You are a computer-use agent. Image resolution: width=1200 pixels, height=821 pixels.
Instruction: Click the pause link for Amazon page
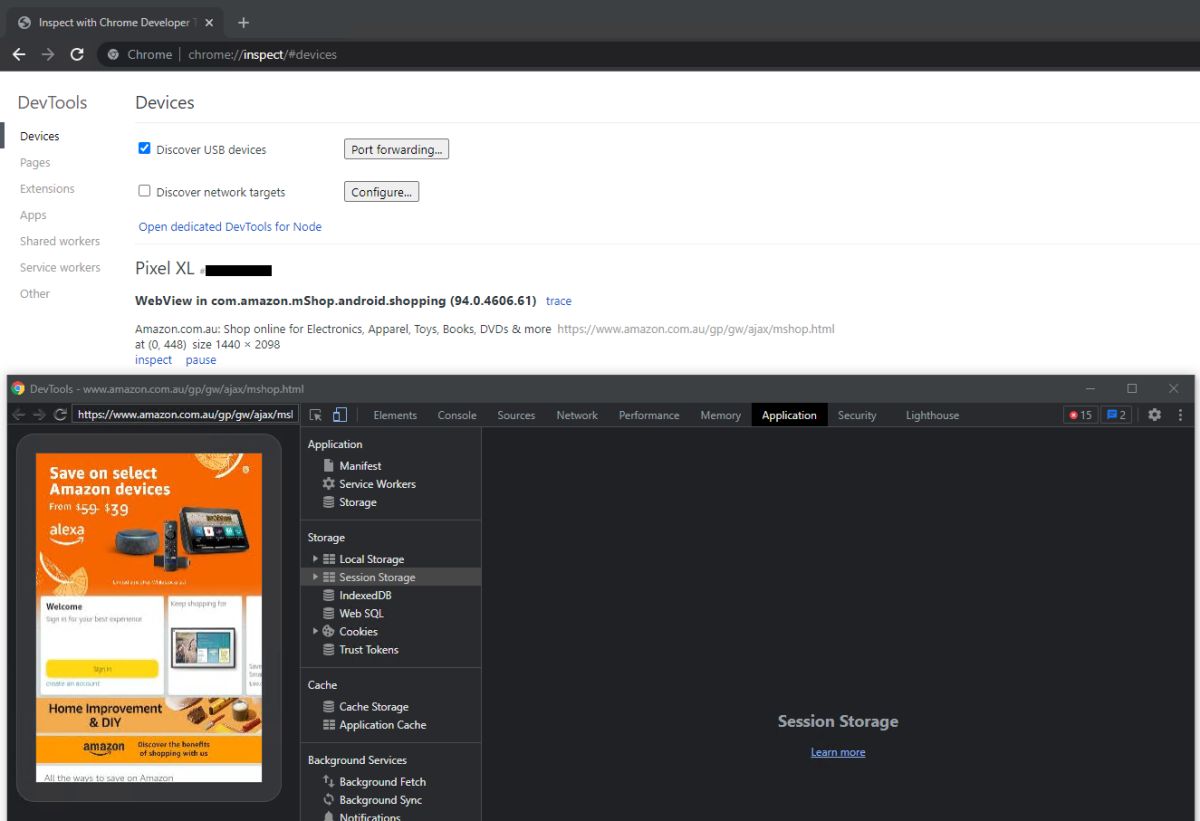pos(201,360)
